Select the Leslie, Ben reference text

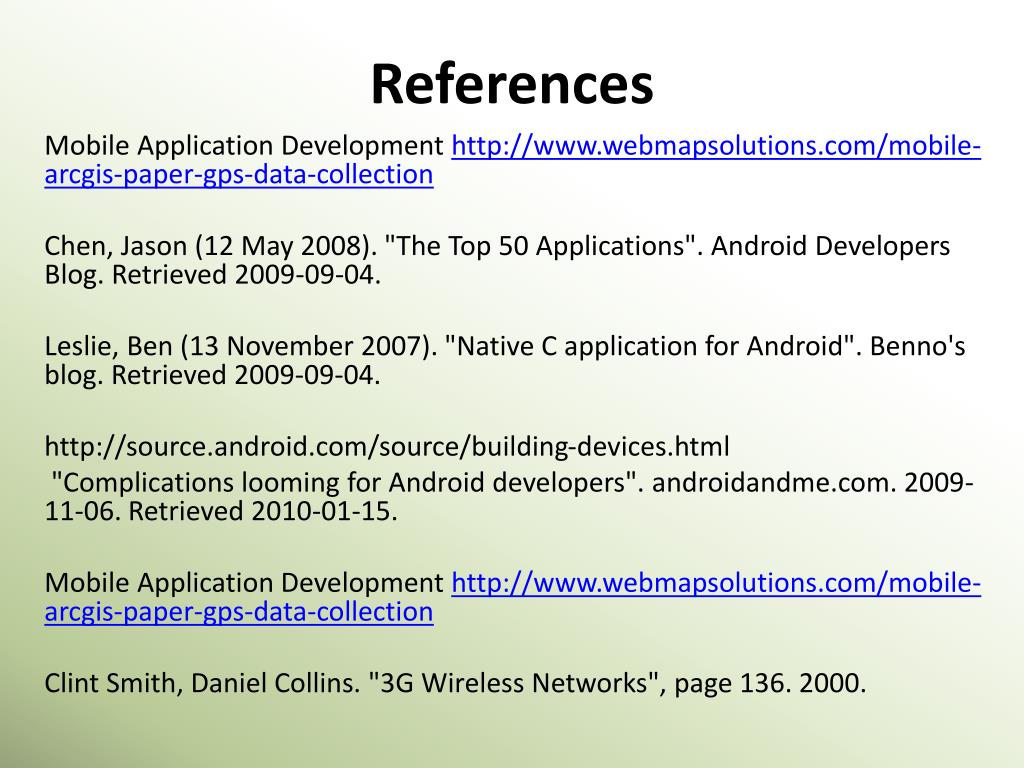pos(505,360)
